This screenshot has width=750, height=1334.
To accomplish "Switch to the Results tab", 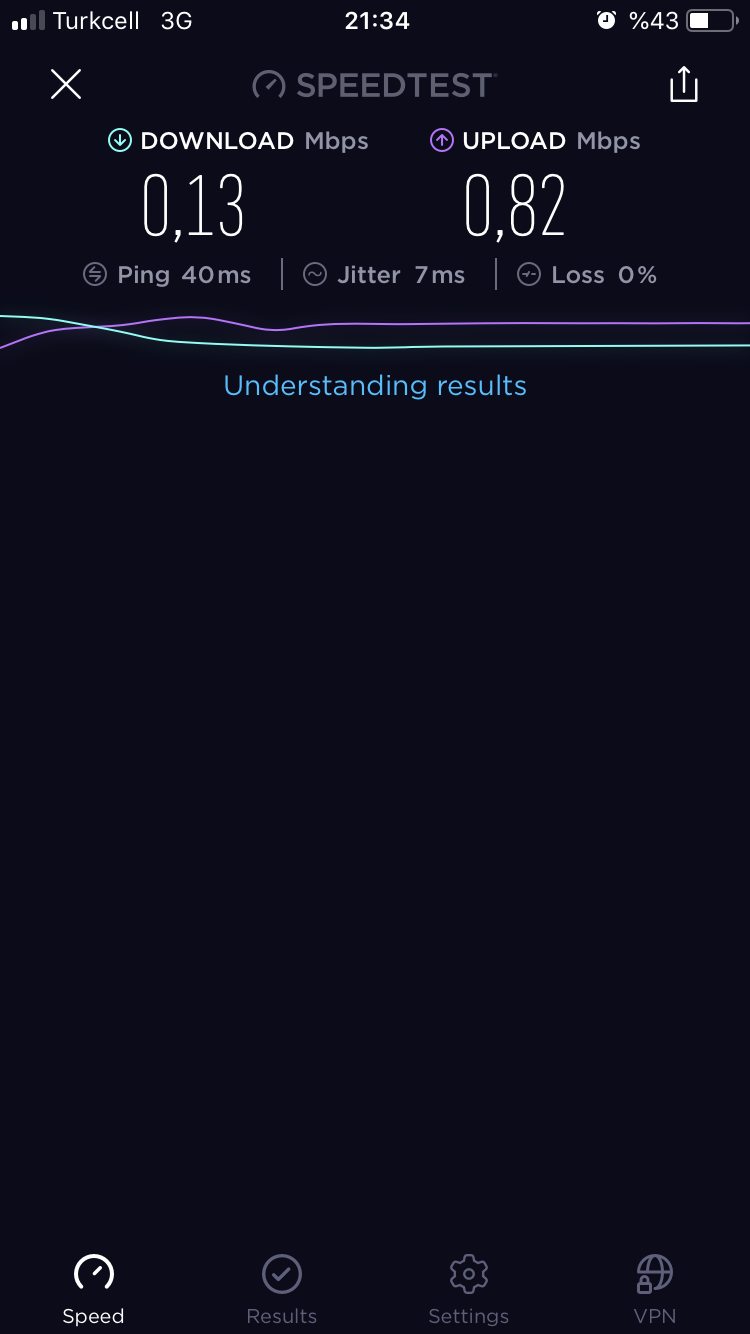I will 282,1290.
